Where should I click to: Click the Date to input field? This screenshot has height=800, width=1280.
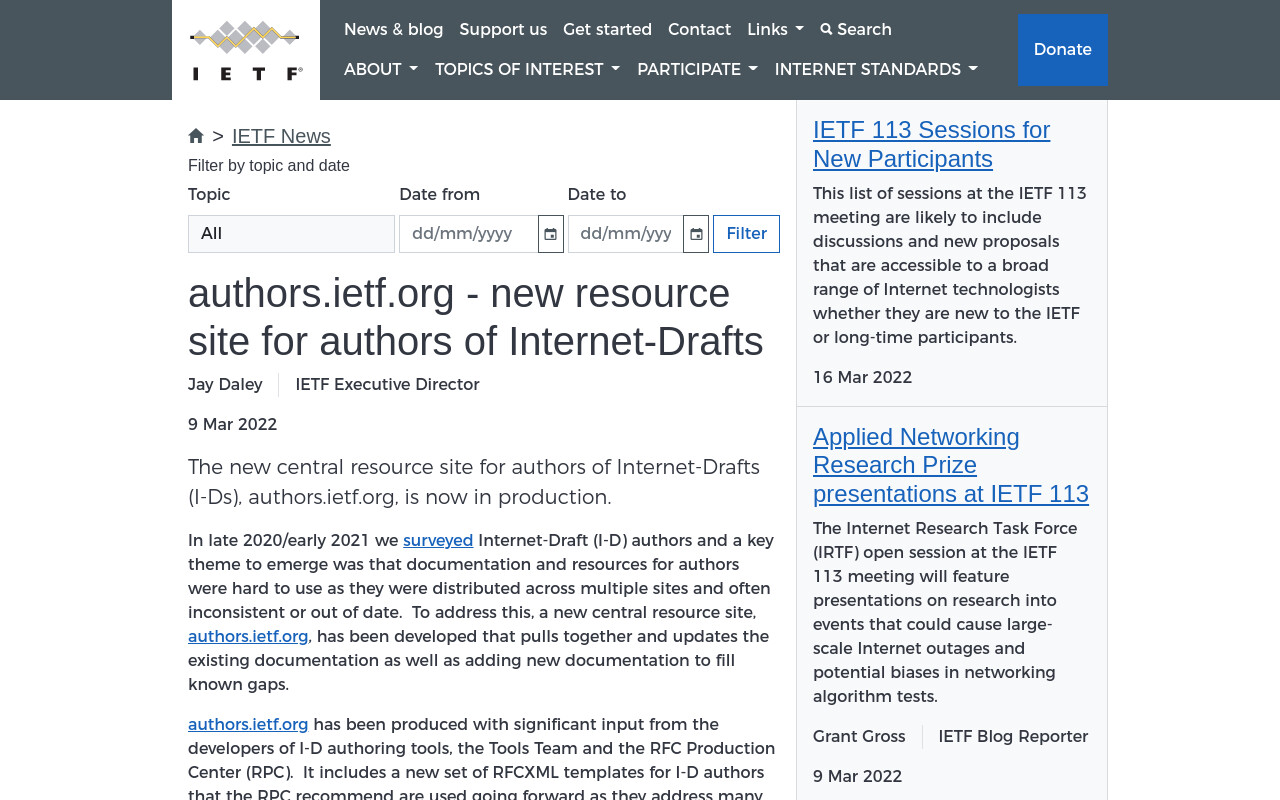(625, 234)
